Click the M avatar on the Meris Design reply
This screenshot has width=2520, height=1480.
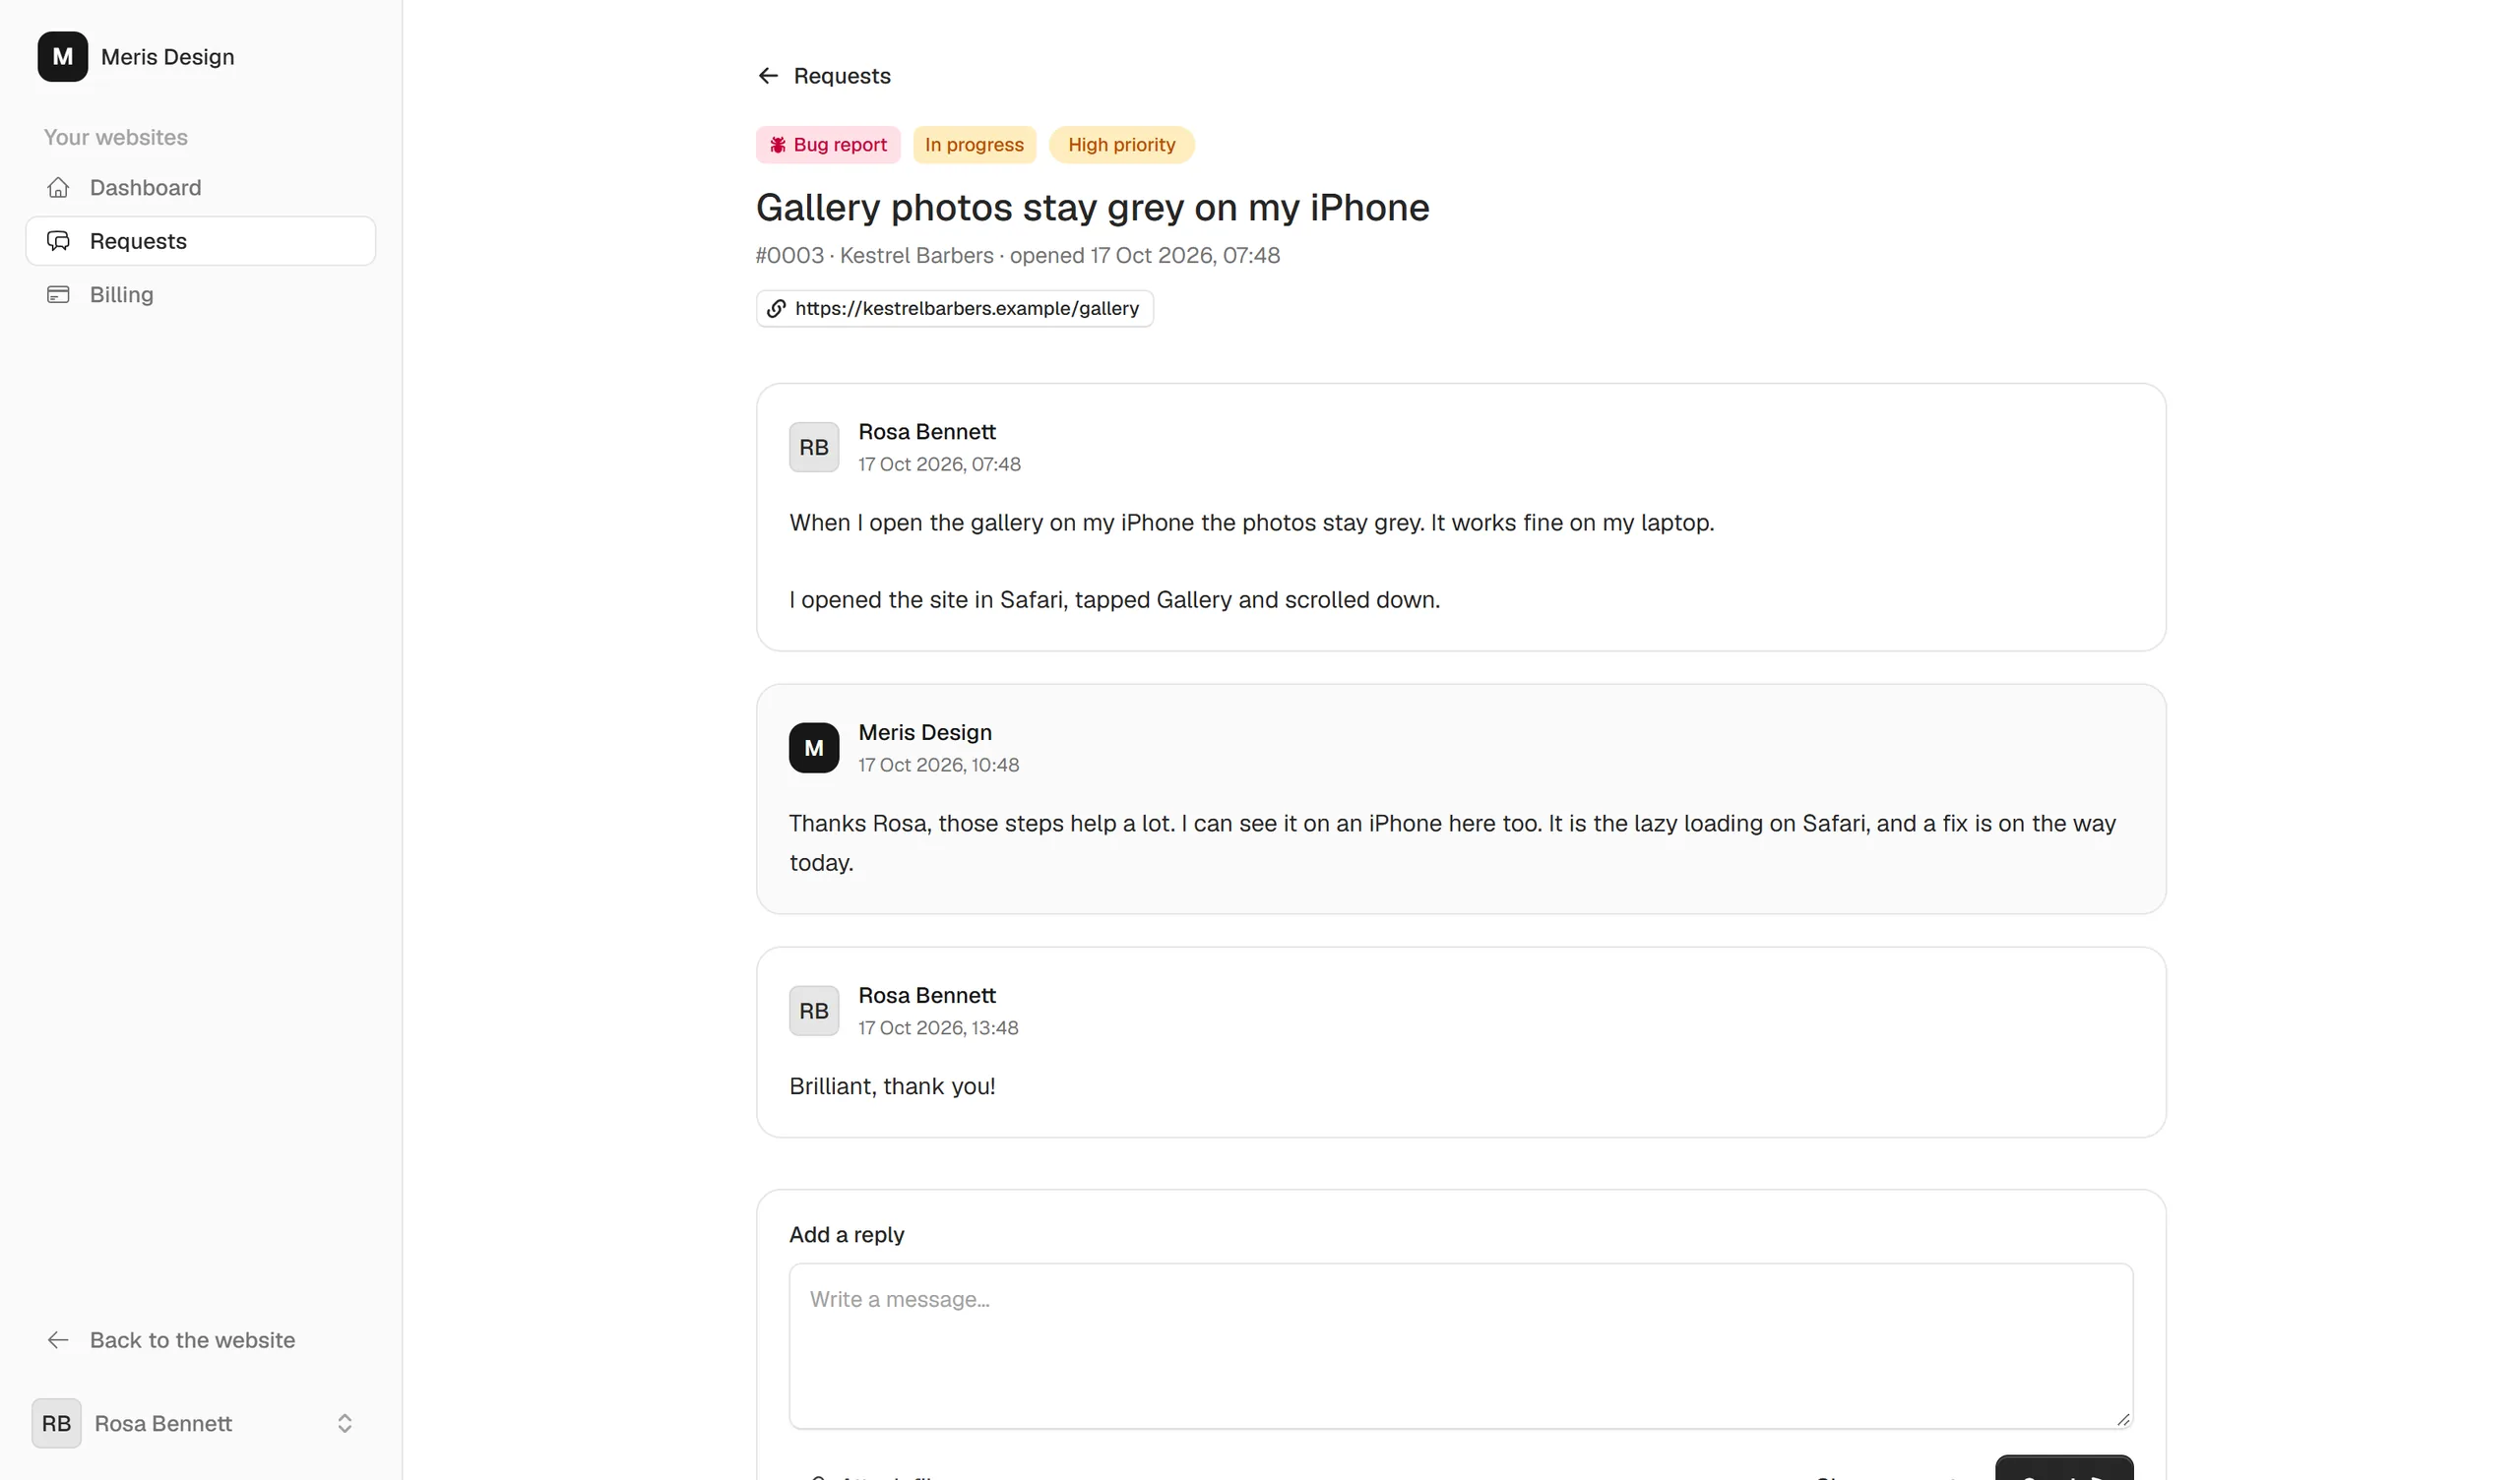coord(814,748)
